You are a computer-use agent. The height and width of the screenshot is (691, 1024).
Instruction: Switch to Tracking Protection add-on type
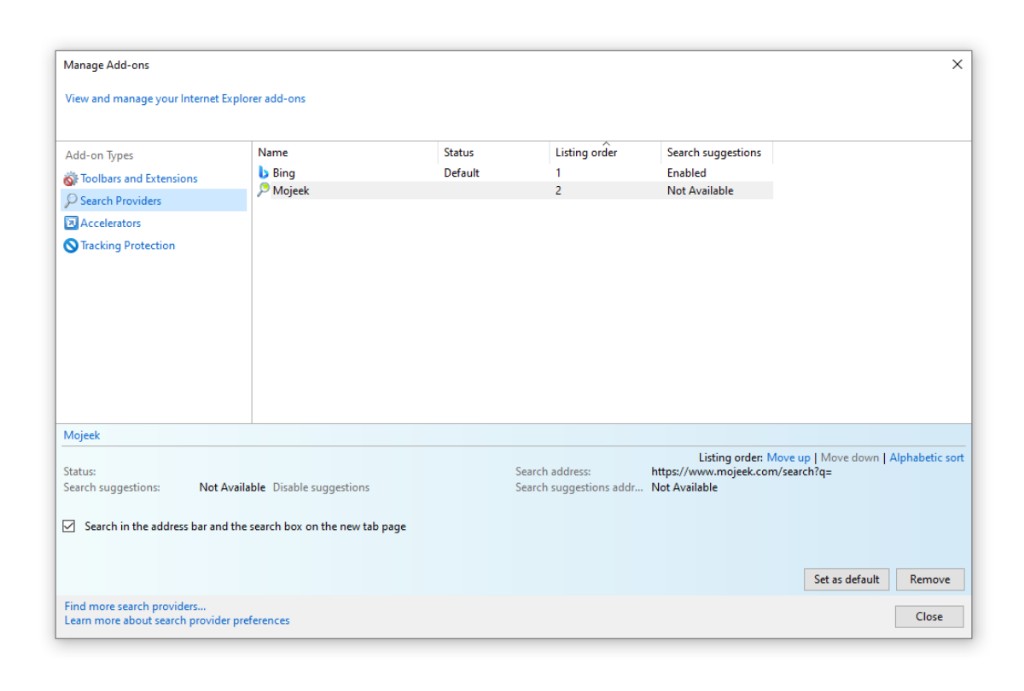pos(127,246)
